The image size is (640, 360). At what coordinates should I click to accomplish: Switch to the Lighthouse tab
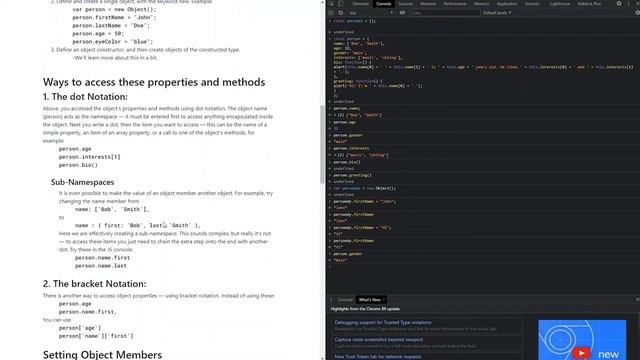[x=560, y=4]
